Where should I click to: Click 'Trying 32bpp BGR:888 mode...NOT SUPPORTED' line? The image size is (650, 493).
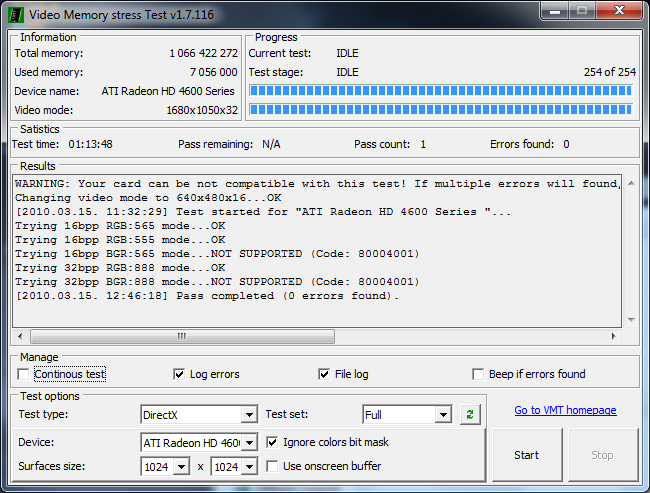pyautogui.click(x=217, y=282)
